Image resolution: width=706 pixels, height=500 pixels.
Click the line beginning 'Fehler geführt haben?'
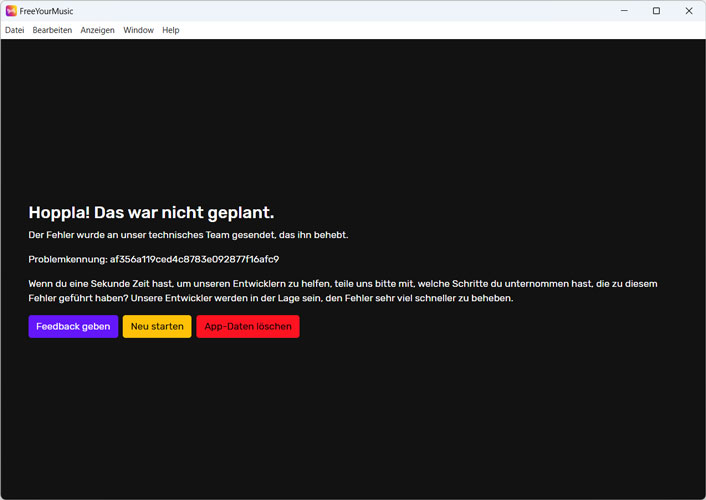pyautogui.click(x=270, y=298)
